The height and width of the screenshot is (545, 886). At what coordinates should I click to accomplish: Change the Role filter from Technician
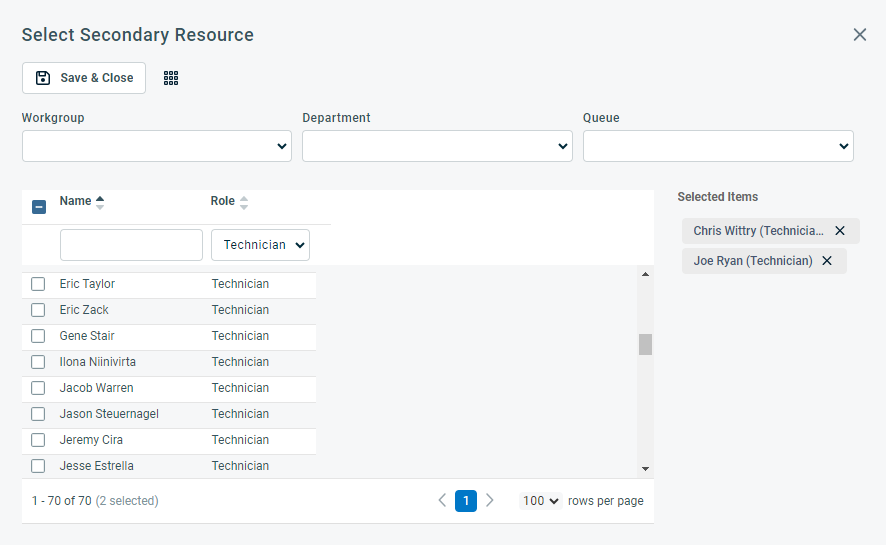click(260, 245)
